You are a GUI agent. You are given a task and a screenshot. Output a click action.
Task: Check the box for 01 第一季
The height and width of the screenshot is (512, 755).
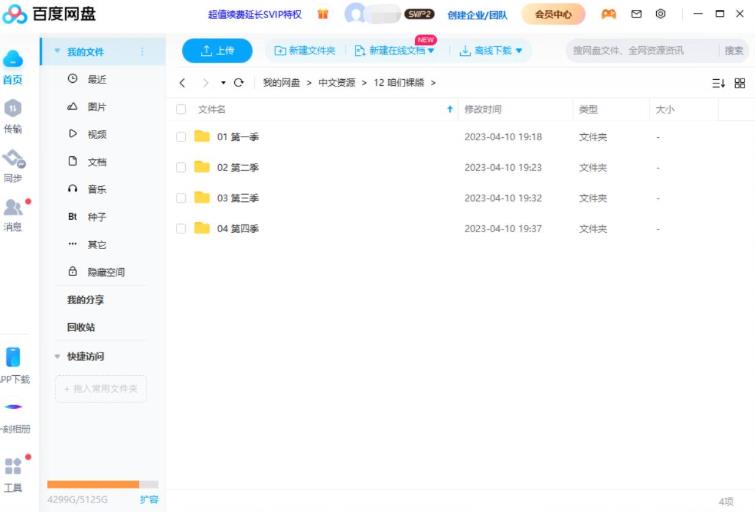(181, 137)
